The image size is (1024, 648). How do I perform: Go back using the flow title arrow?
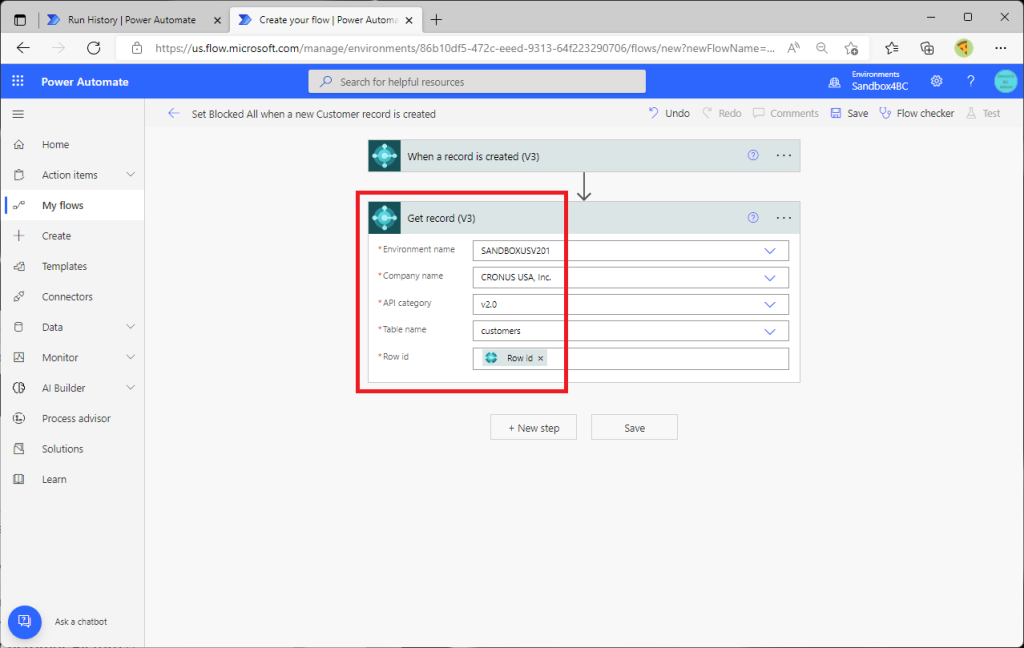pos(173,113)
